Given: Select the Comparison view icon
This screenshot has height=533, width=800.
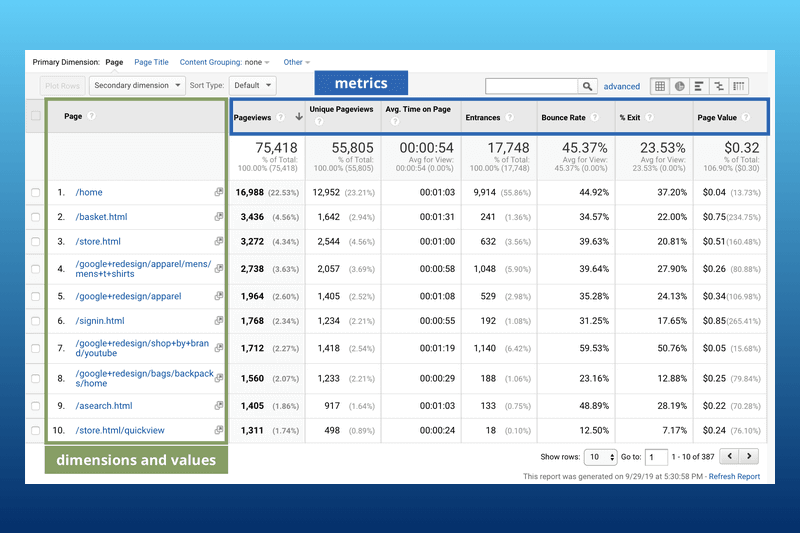Looking at the screenshot, I should coord(719,87).
